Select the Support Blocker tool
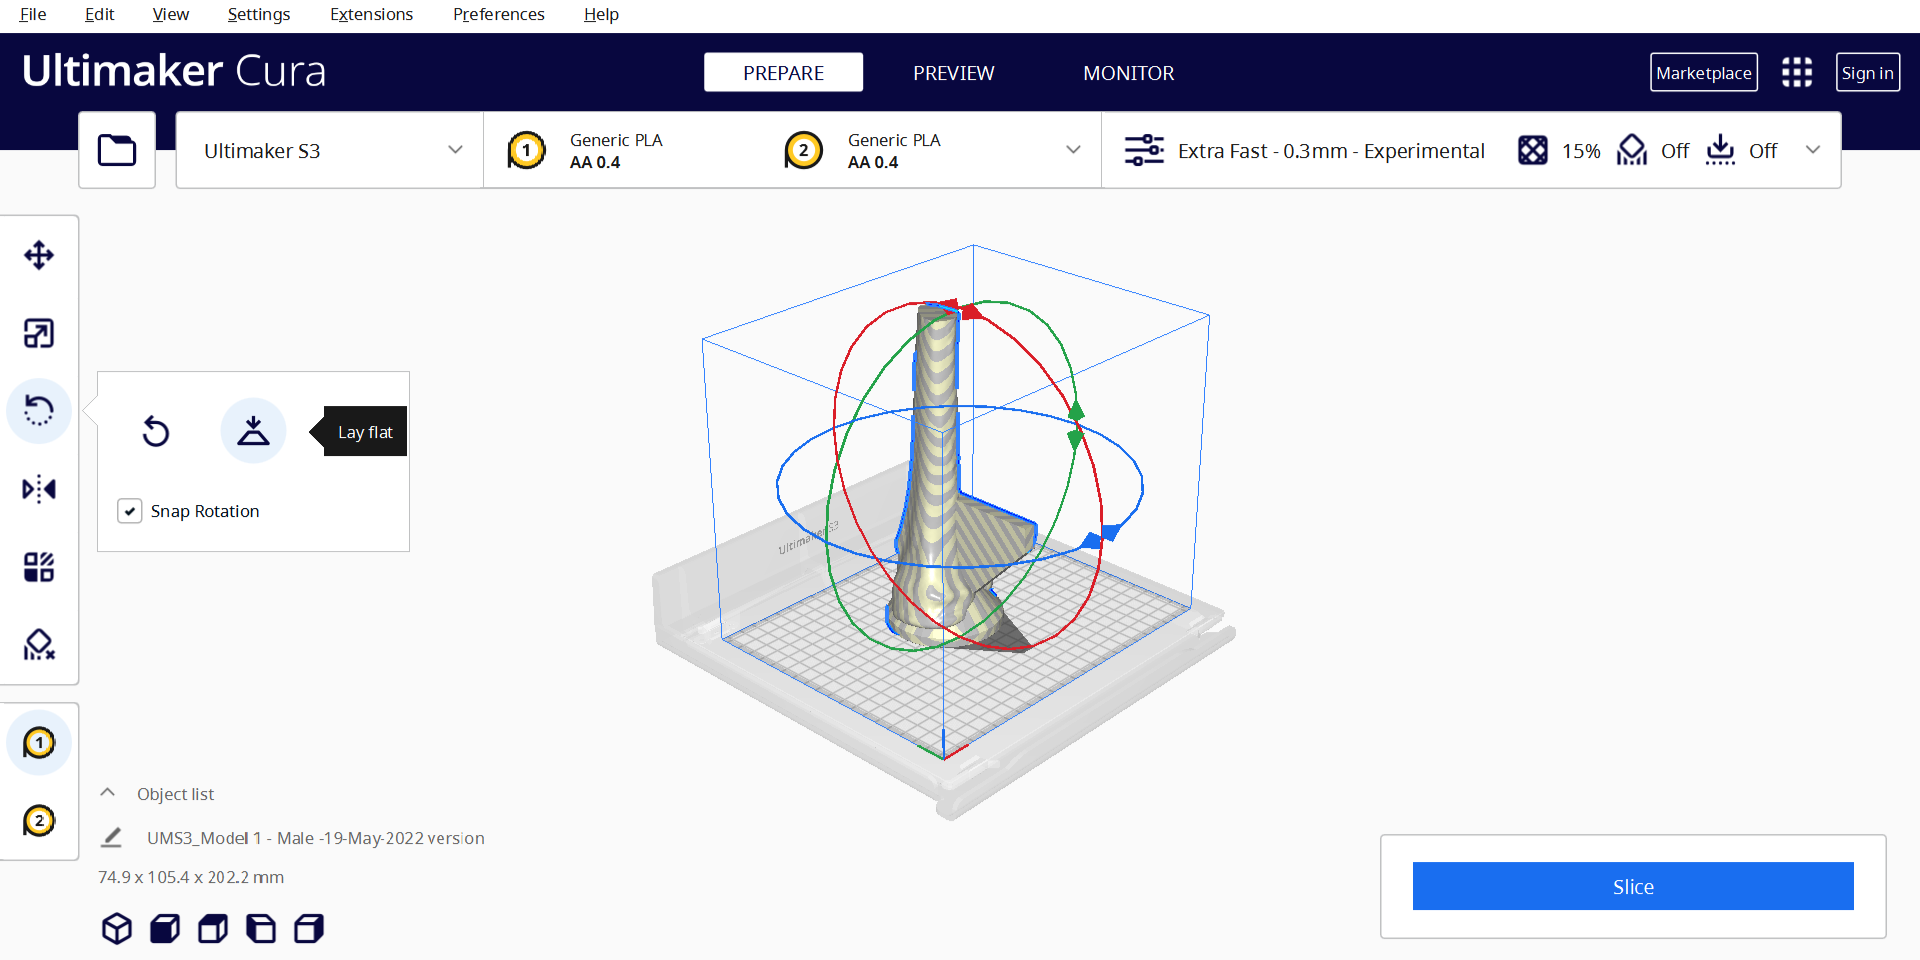Viewport: 1920px width, 960px height. click(x=39, y=645)
